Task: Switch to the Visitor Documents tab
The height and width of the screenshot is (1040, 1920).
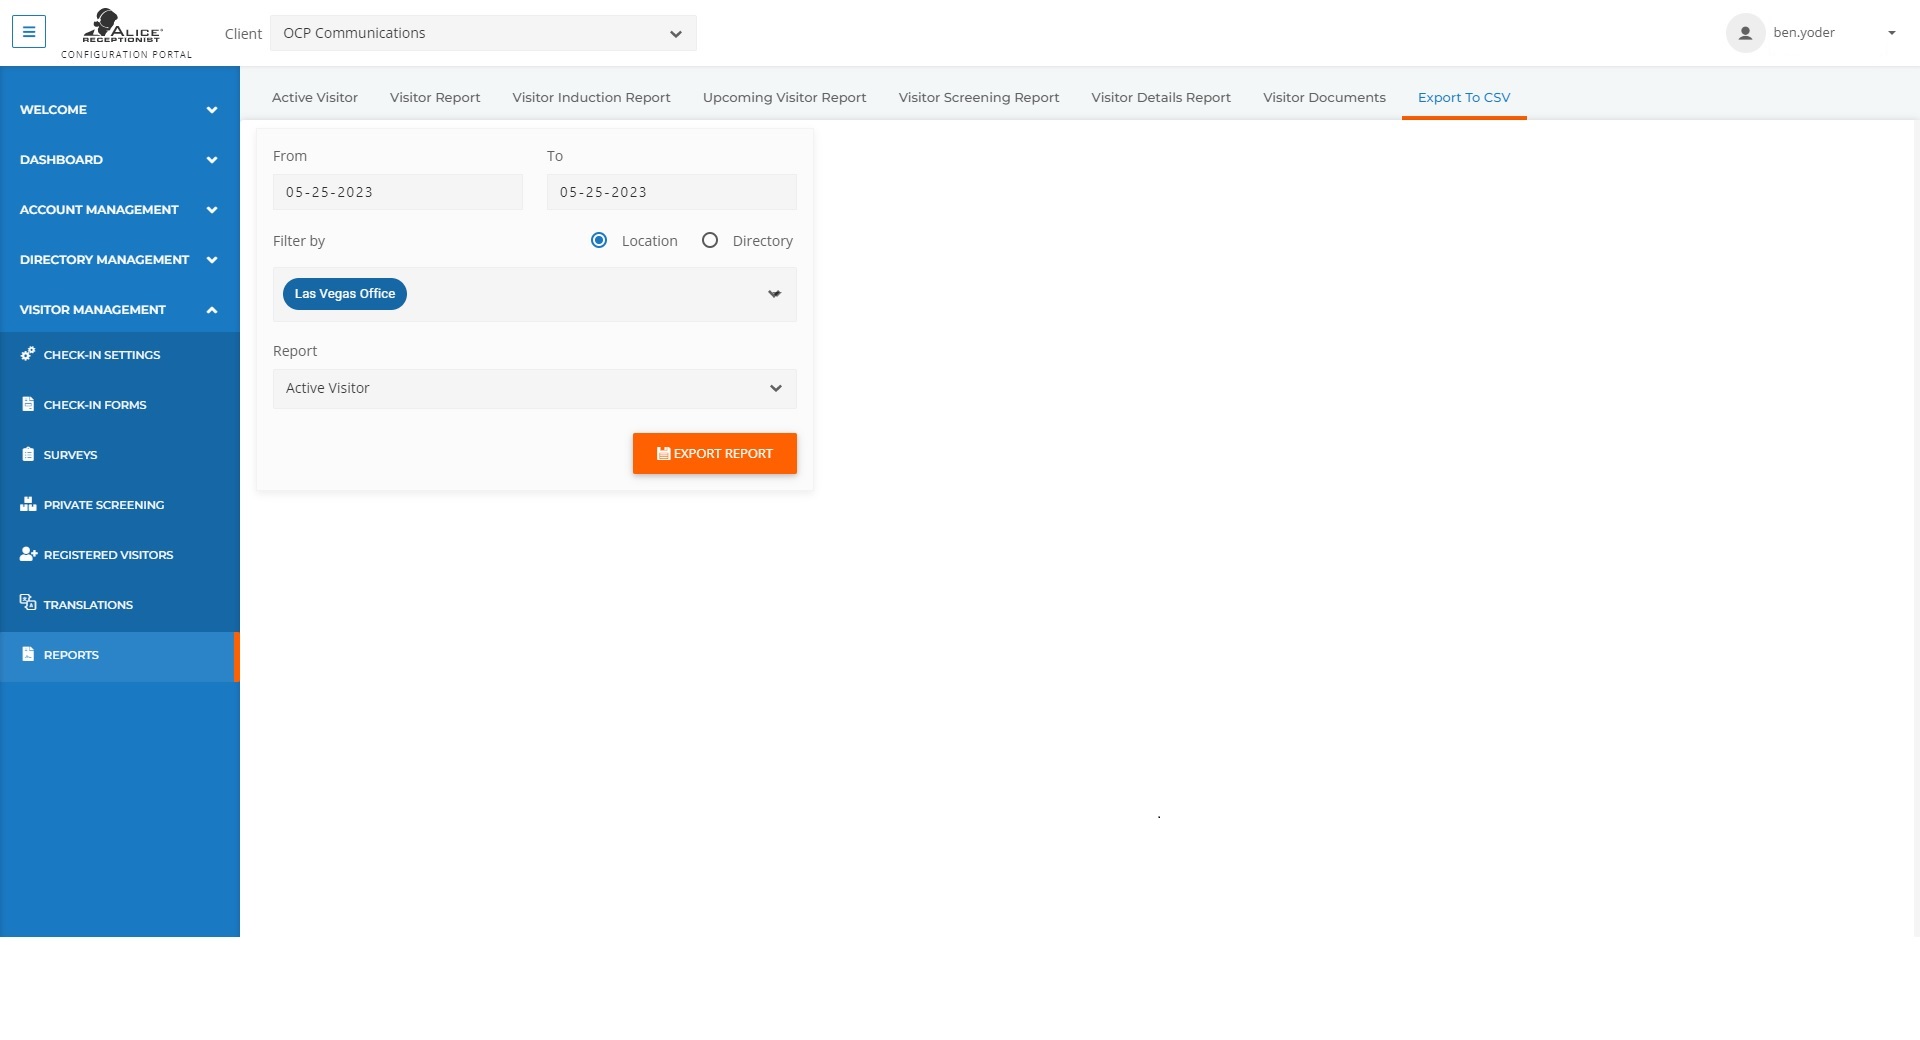Action: tap(1324, 98)
